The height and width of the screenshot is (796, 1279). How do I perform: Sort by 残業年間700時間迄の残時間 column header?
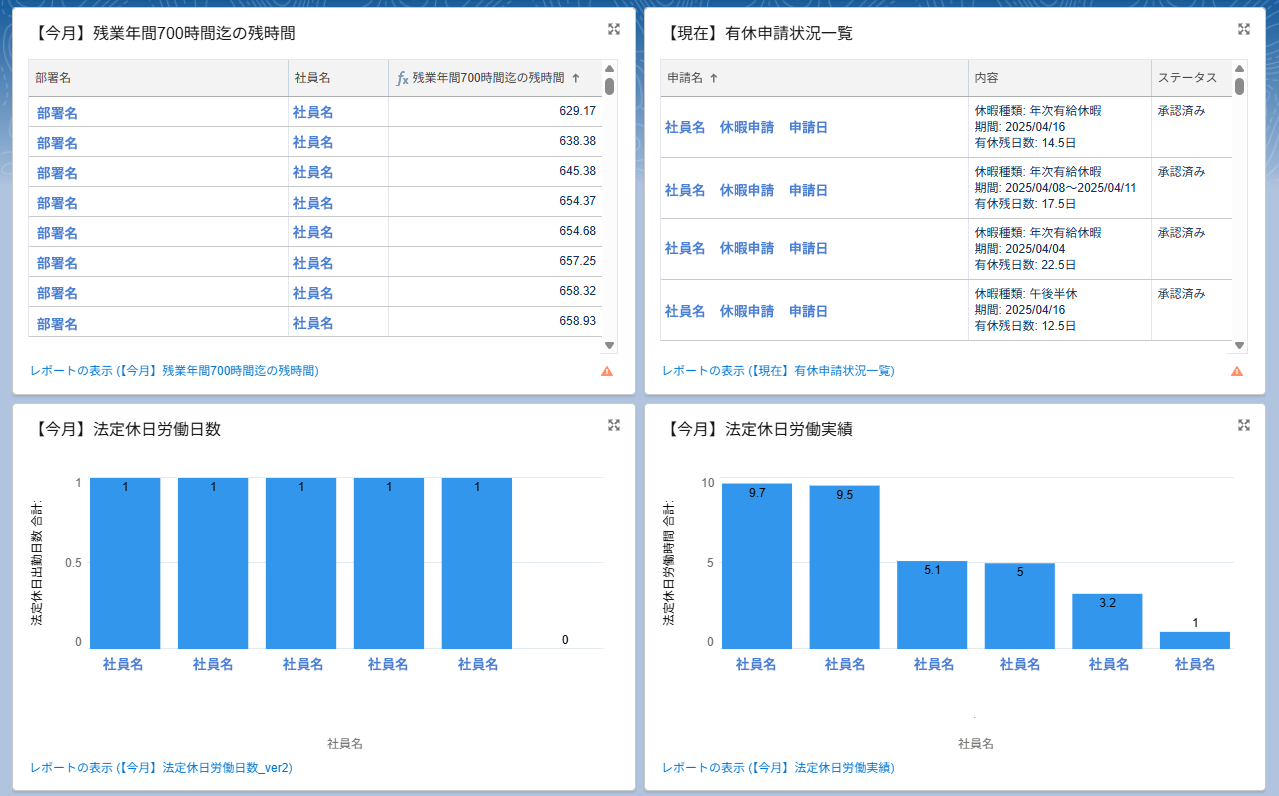488,78
